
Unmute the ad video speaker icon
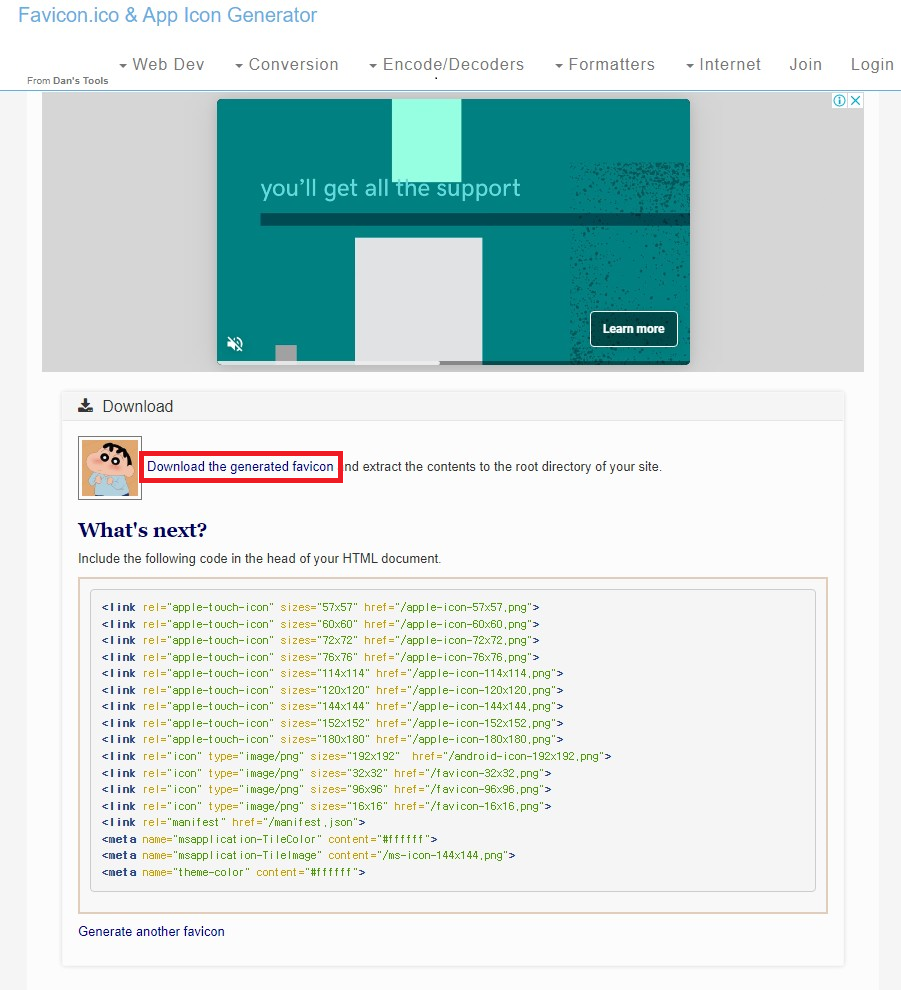(235, 343)
